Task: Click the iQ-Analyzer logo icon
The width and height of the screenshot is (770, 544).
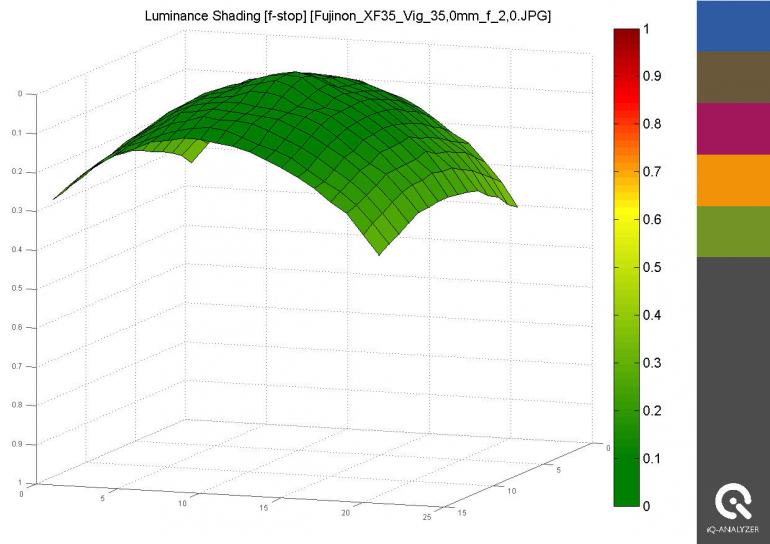Action: 733,501
